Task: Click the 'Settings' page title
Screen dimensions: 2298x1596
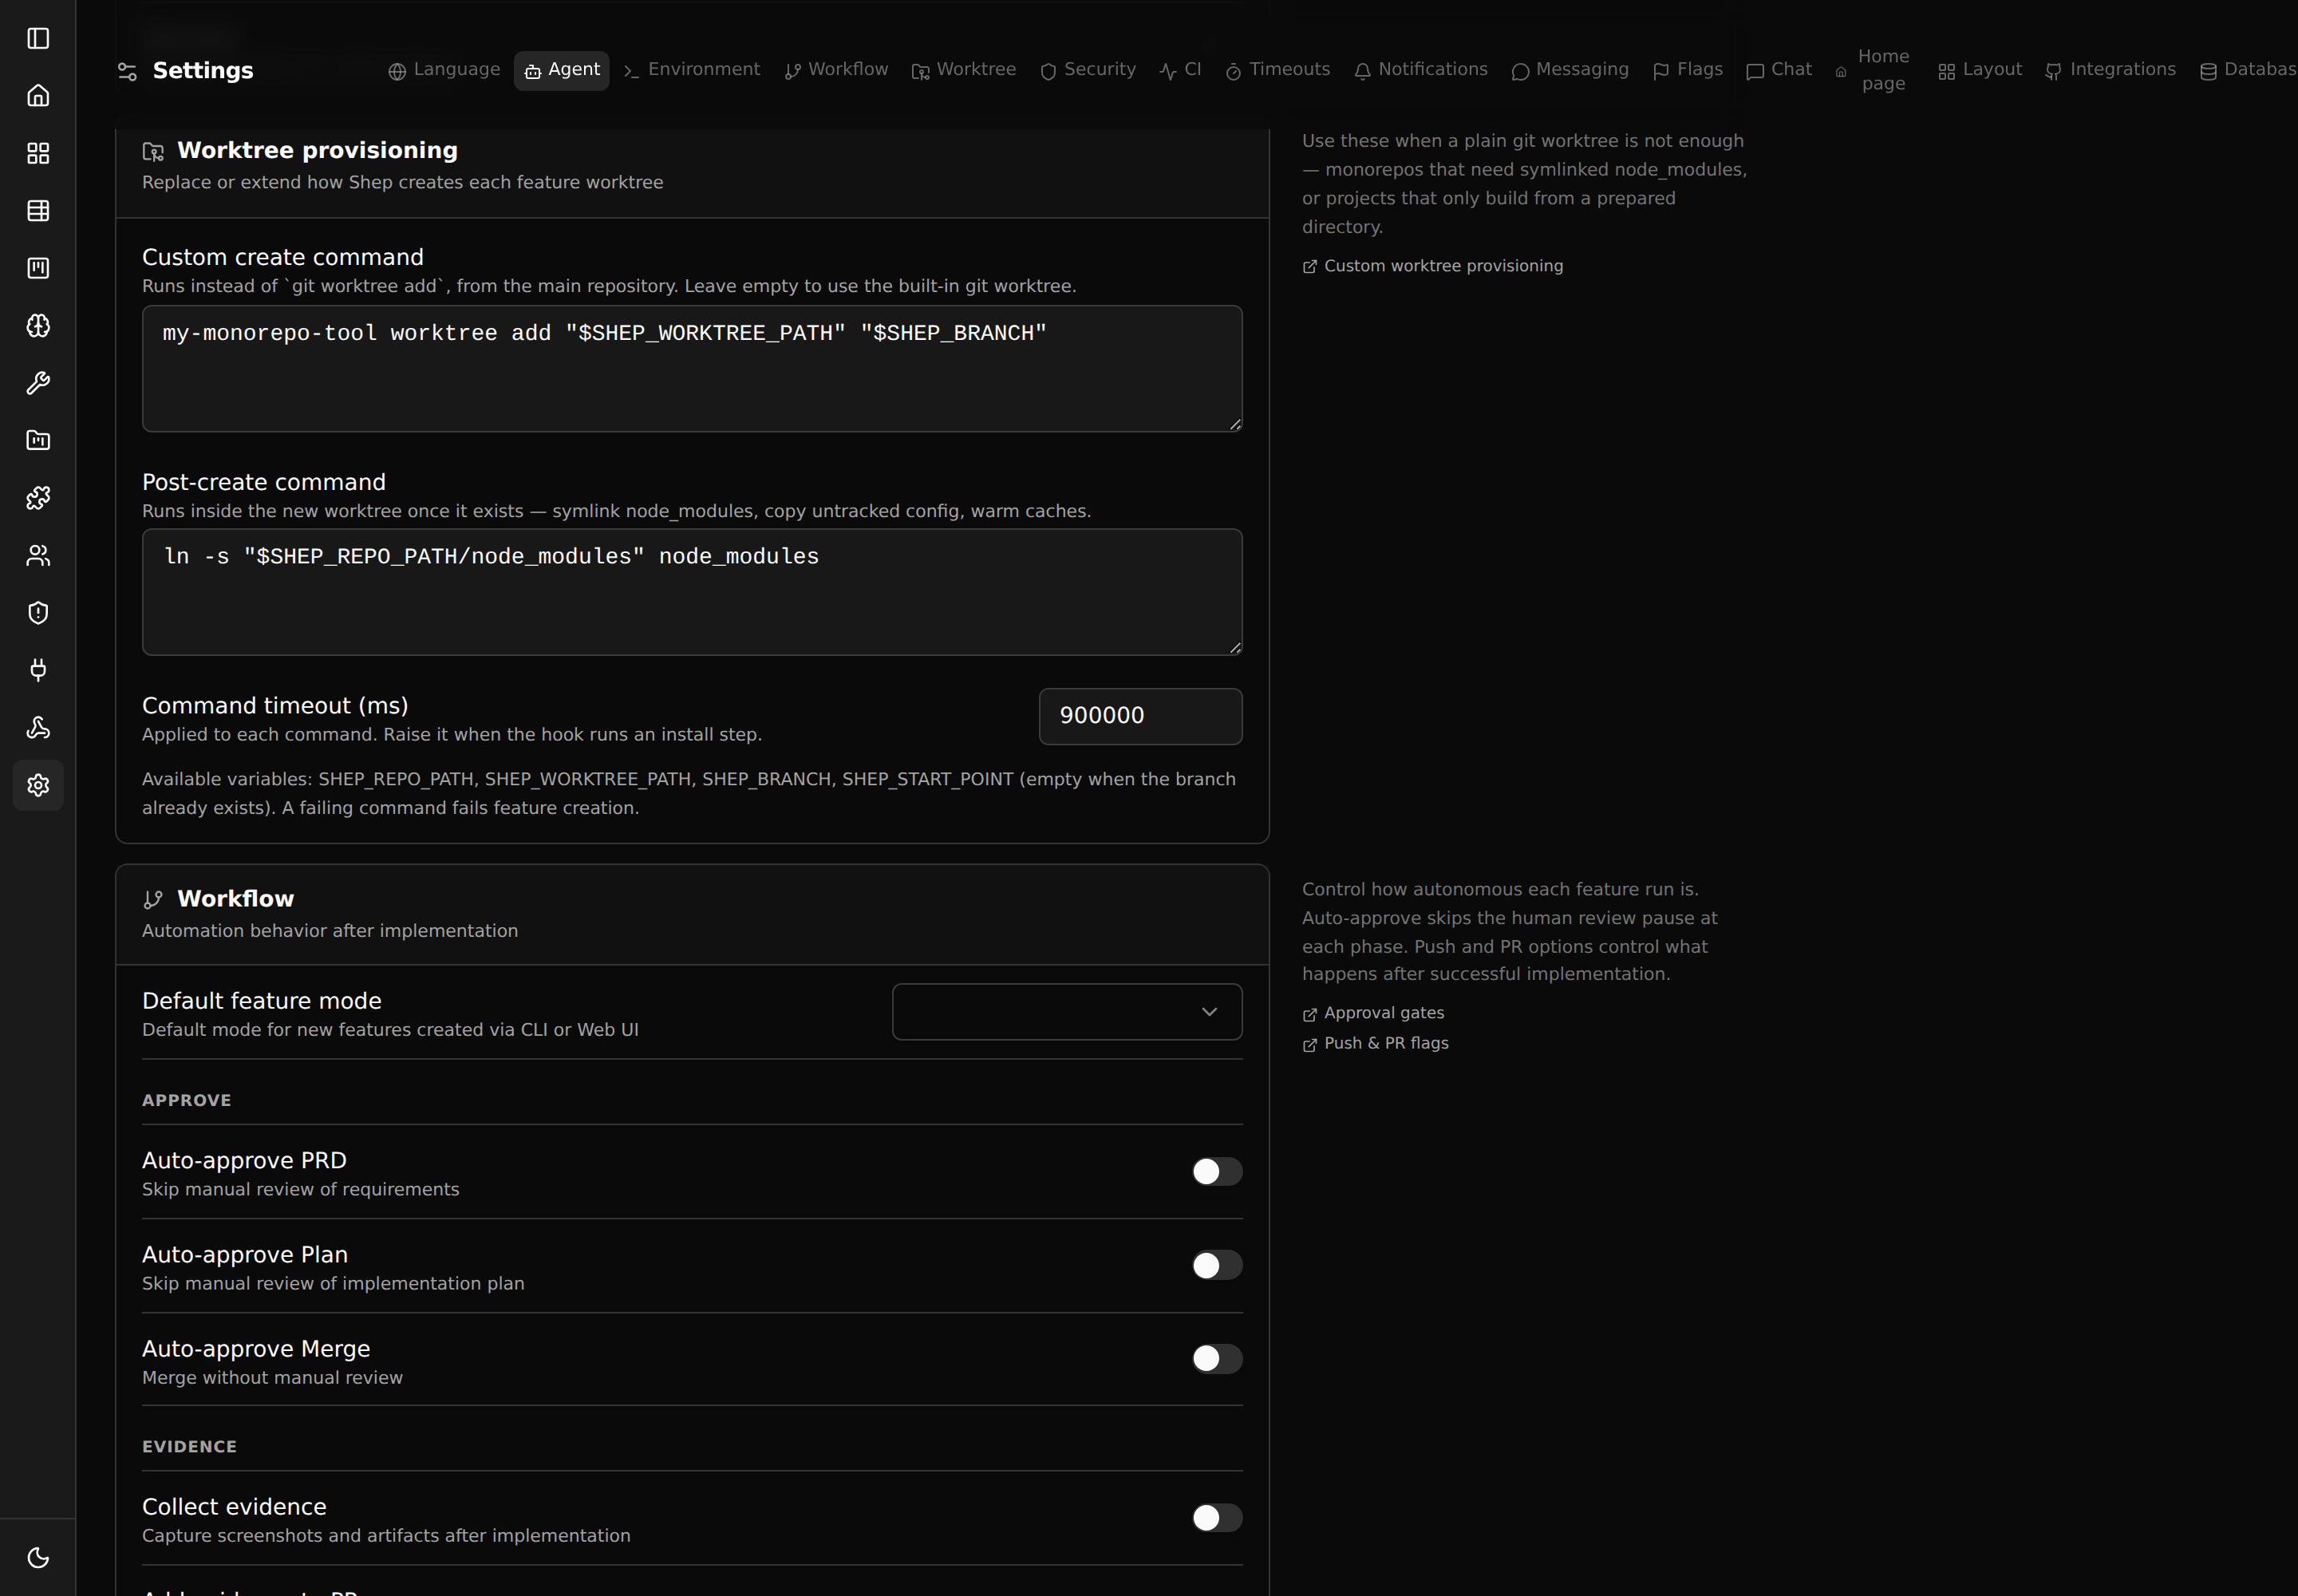Action: (203, 71)
